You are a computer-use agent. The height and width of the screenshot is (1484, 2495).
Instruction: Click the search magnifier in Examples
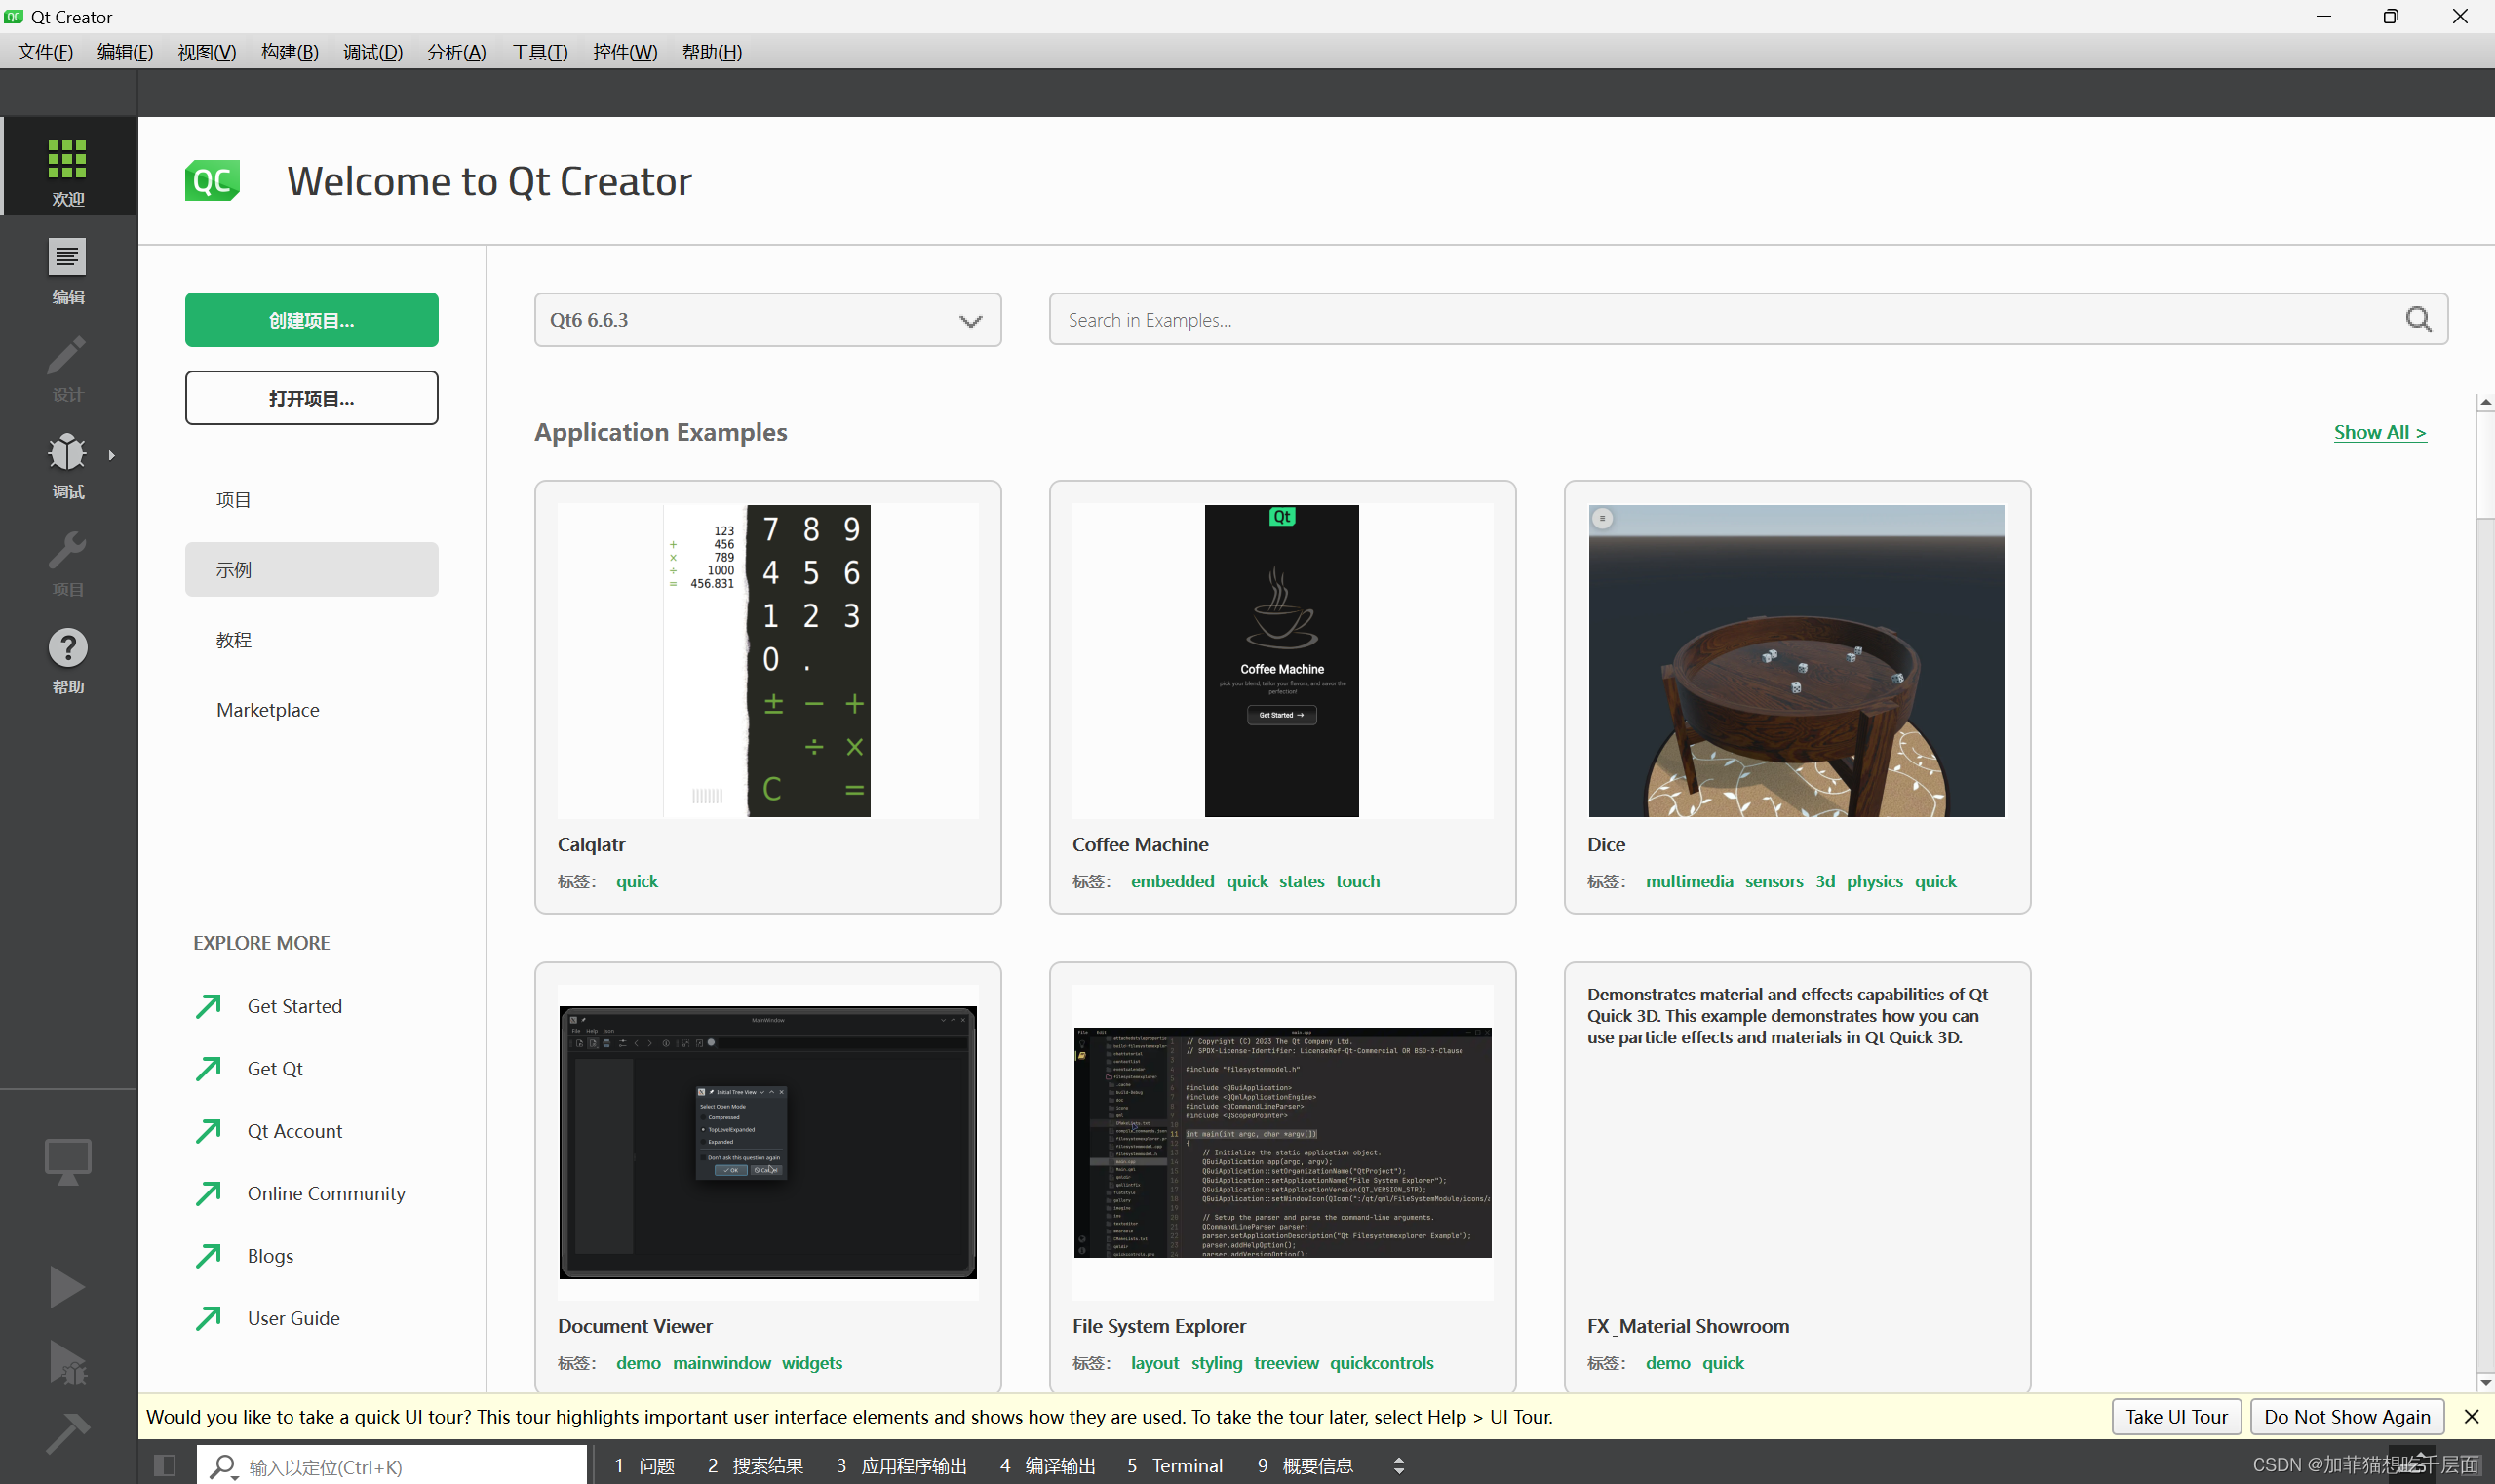(x=2418, y=320)
